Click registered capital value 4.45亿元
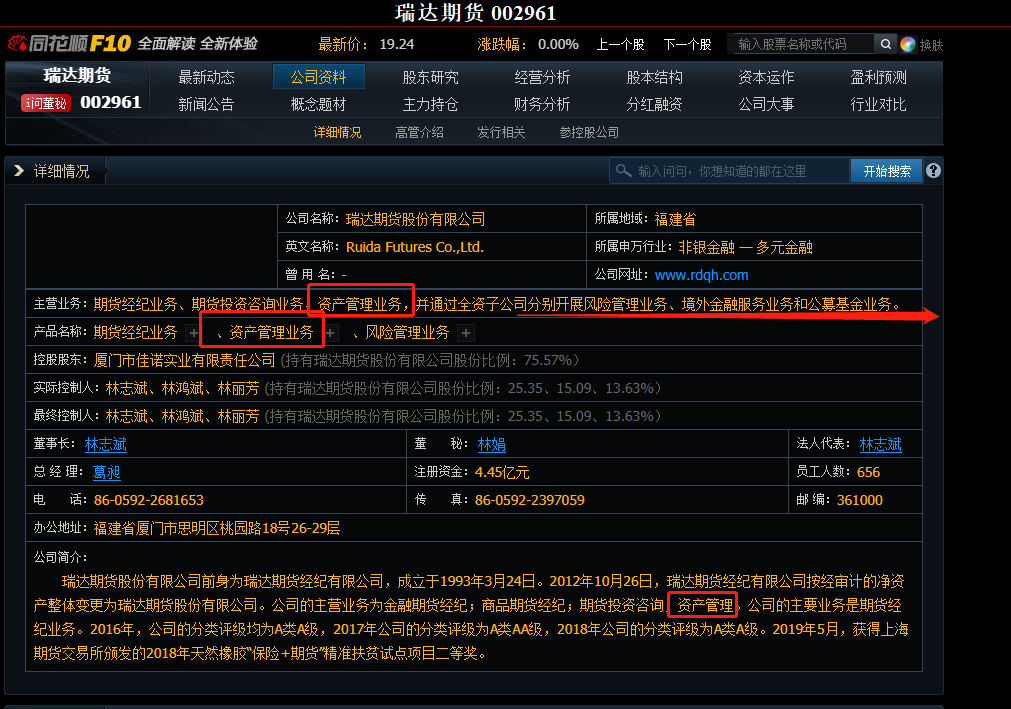Viewport: 1011px width, 709px height. tap(502, 472)
